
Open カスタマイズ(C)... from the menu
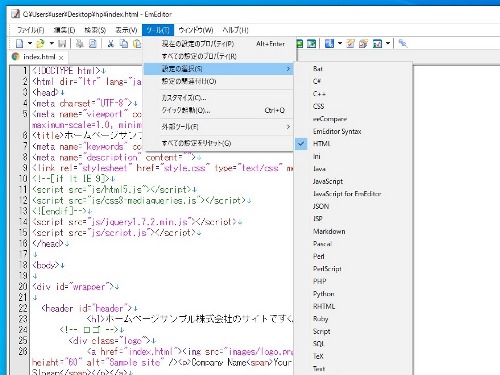218,98
